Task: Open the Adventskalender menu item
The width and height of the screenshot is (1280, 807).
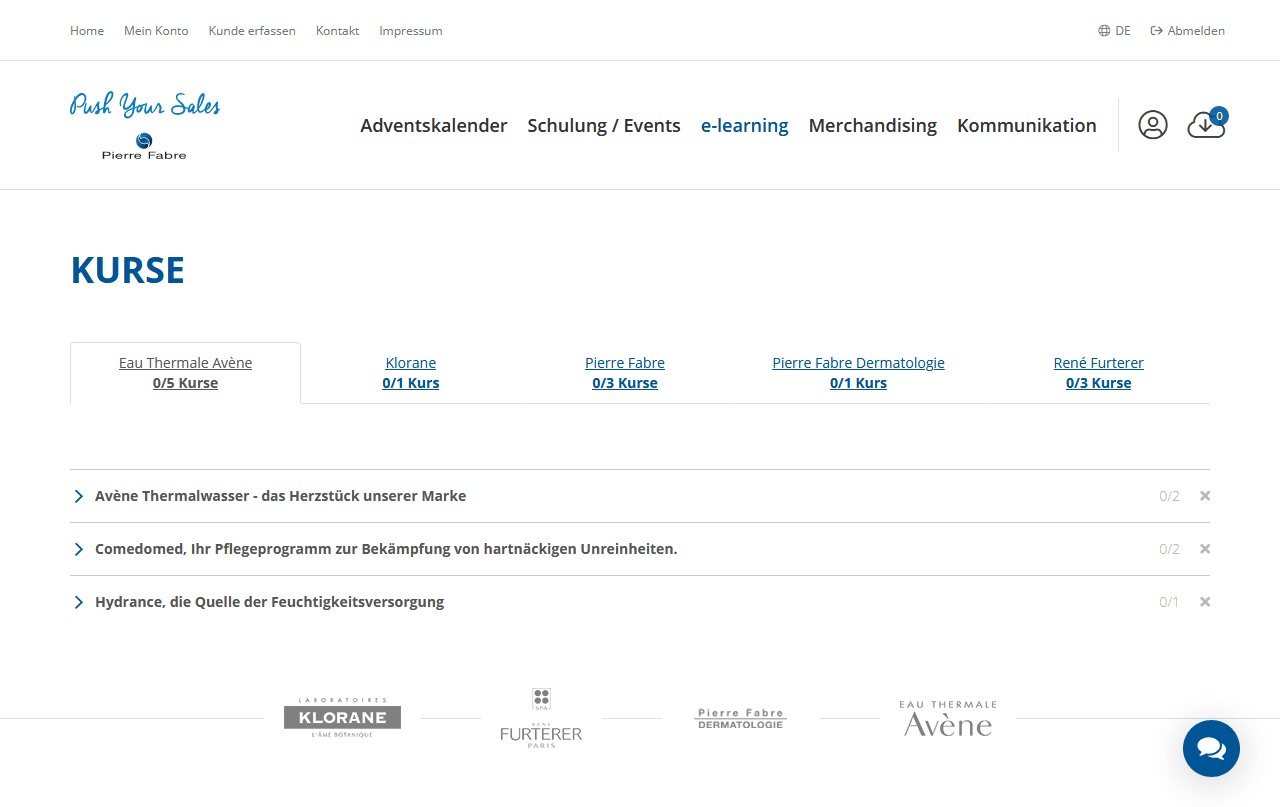Action: click(434, 125)
